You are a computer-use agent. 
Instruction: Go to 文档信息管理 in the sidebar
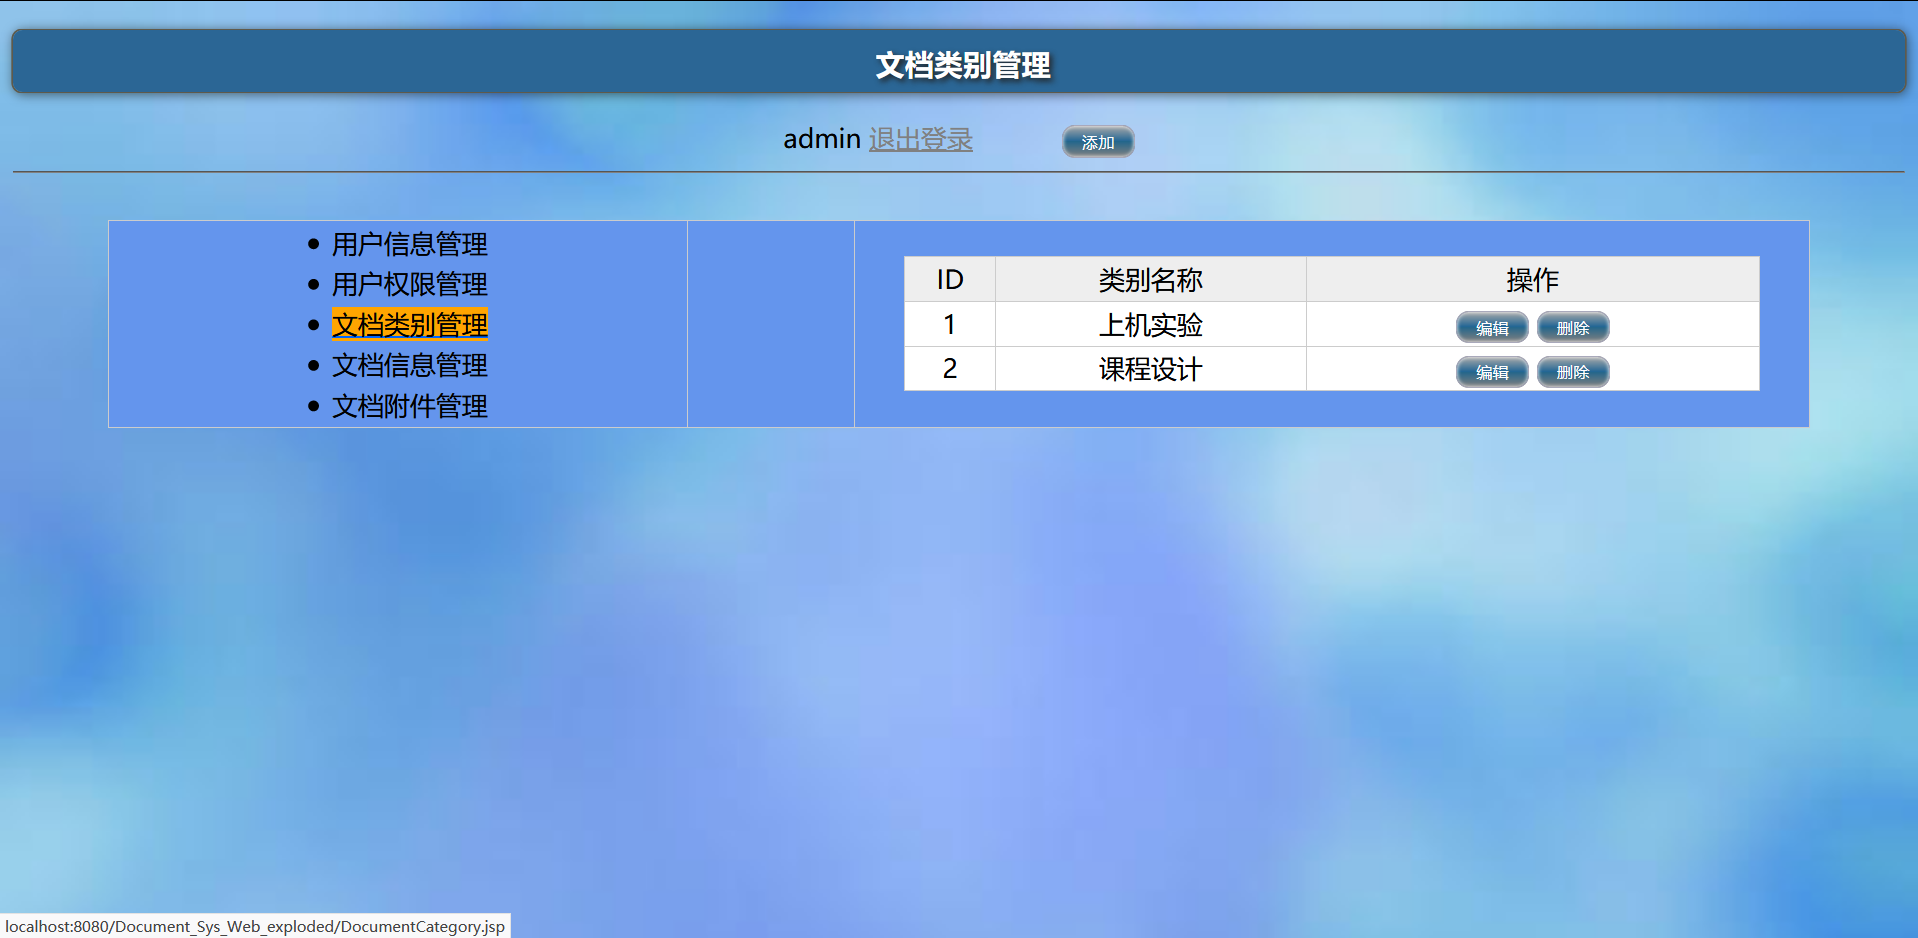click(x=409, y=365)
